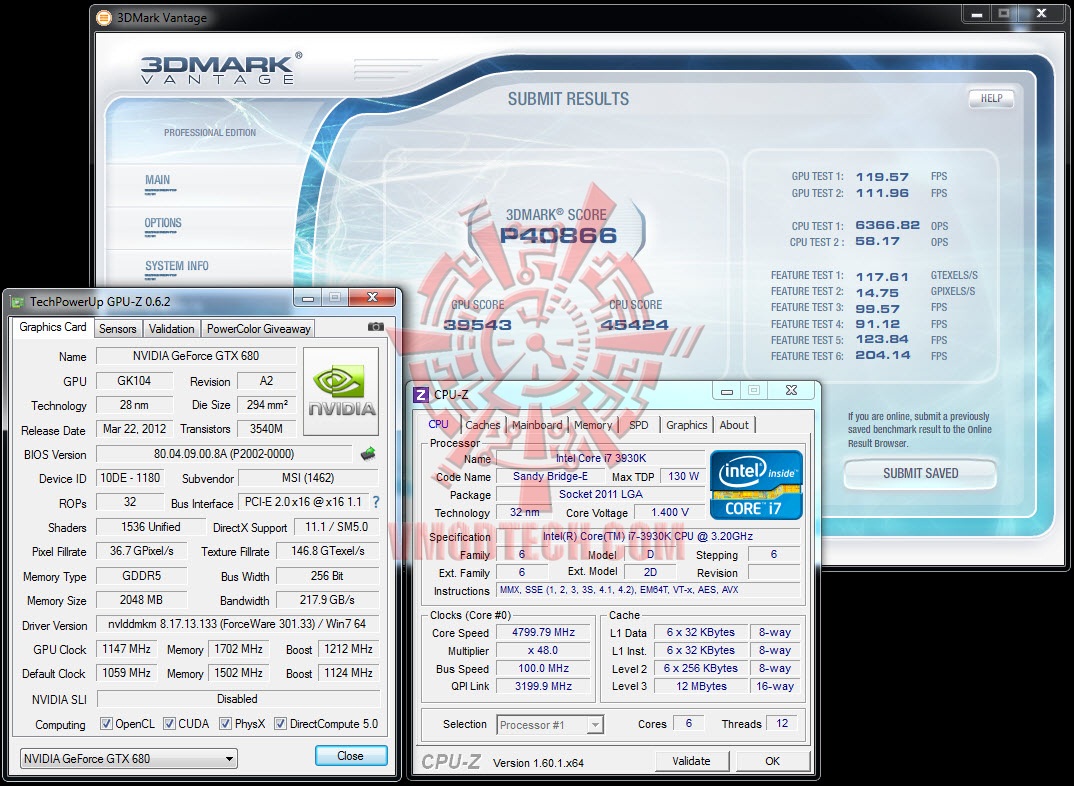Click the Memory Size value 2048 MB

141,600
